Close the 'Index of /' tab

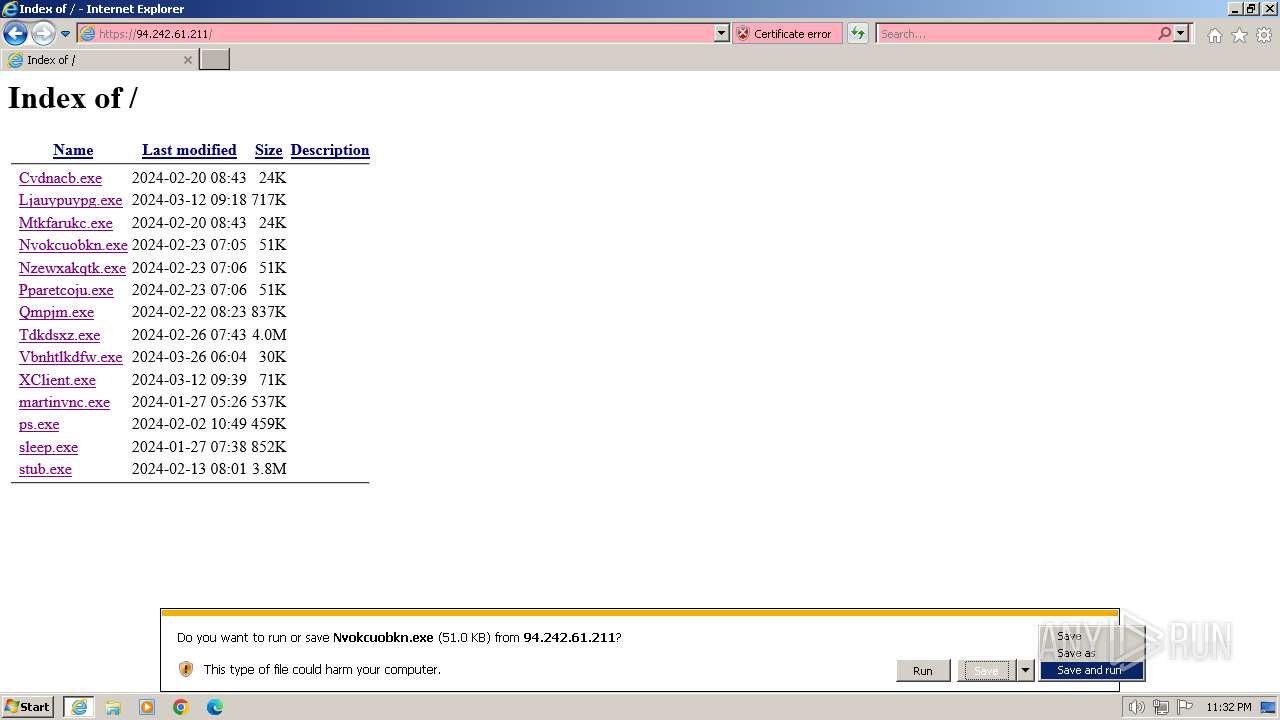point(187,60)
